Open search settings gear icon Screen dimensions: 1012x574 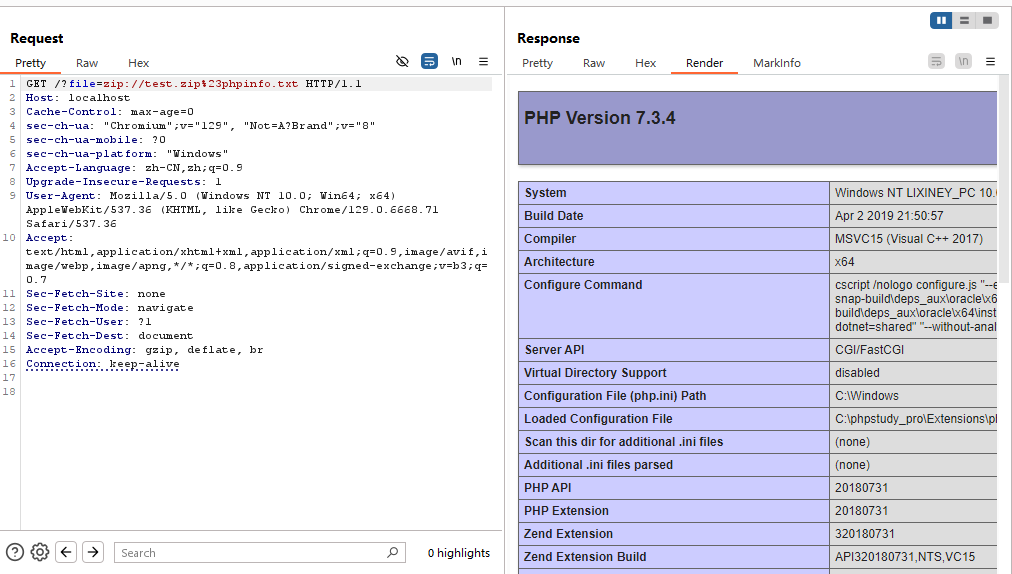click(40, 552)
